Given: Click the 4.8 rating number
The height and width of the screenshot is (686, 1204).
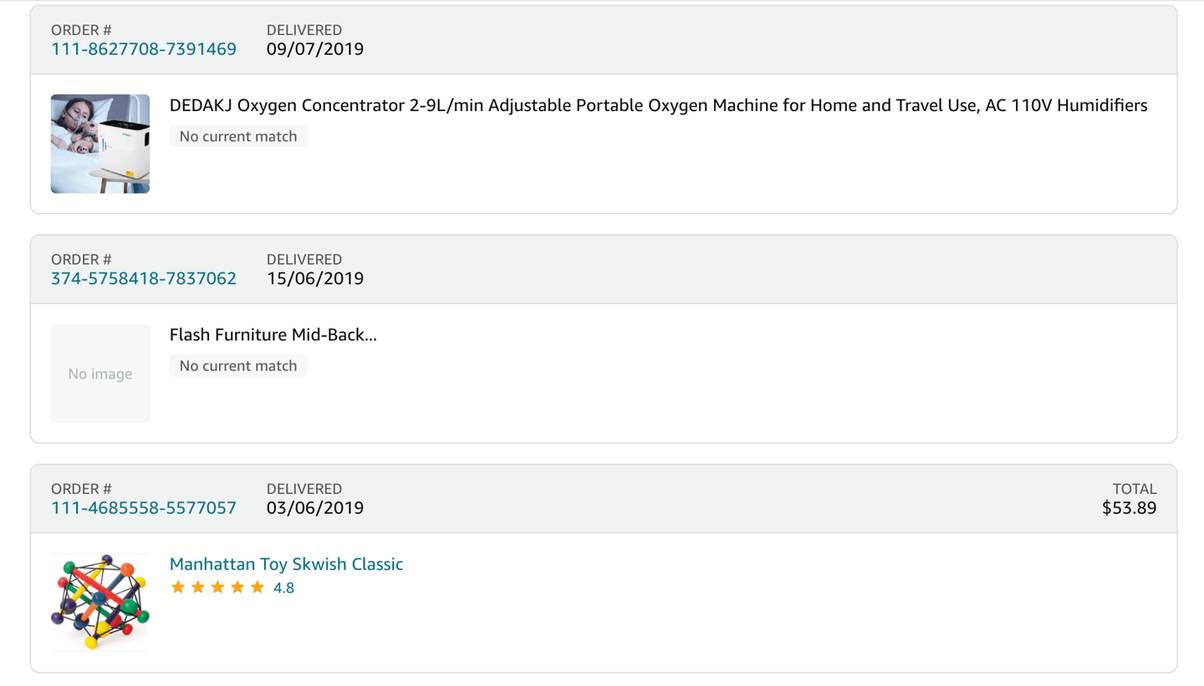Looking at the screenshot, I should [x=284, y=588].
